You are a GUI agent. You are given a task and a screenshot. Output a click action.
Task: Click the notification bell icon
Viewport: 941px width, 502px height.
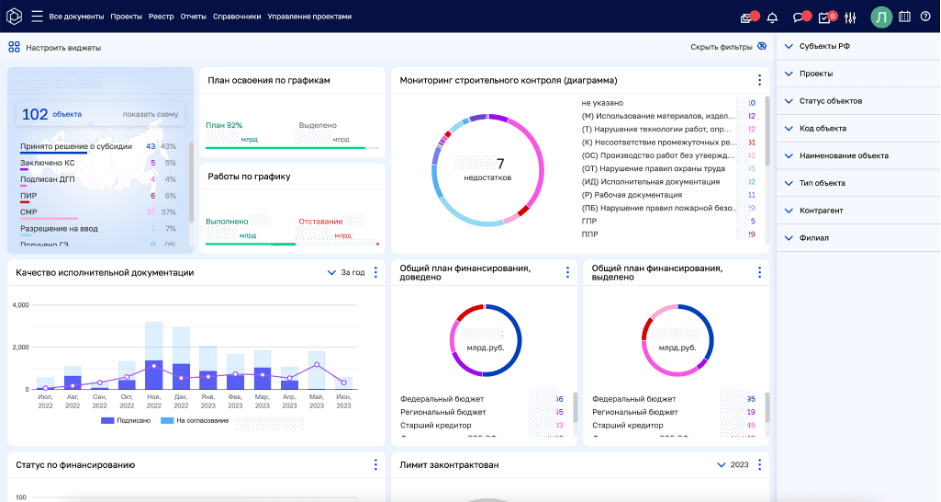pyautogui.click(x=772, y=17)
